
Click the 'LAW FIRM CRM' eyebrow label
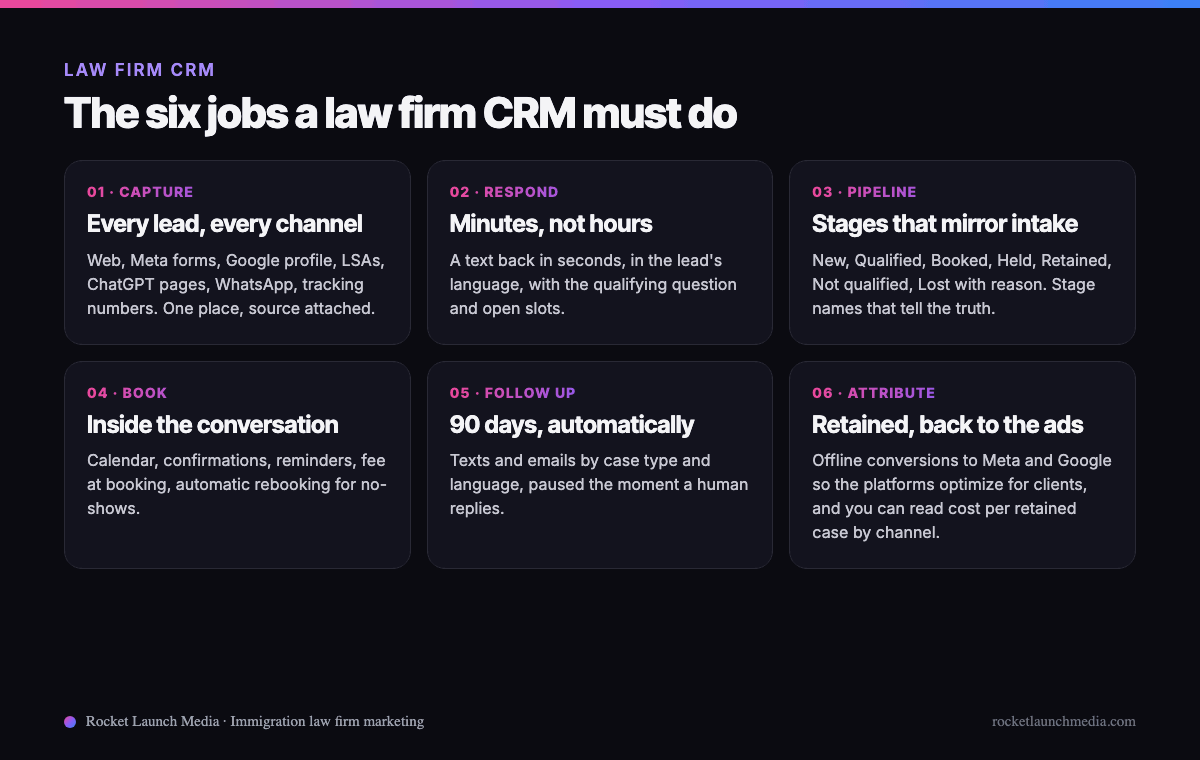139,70
